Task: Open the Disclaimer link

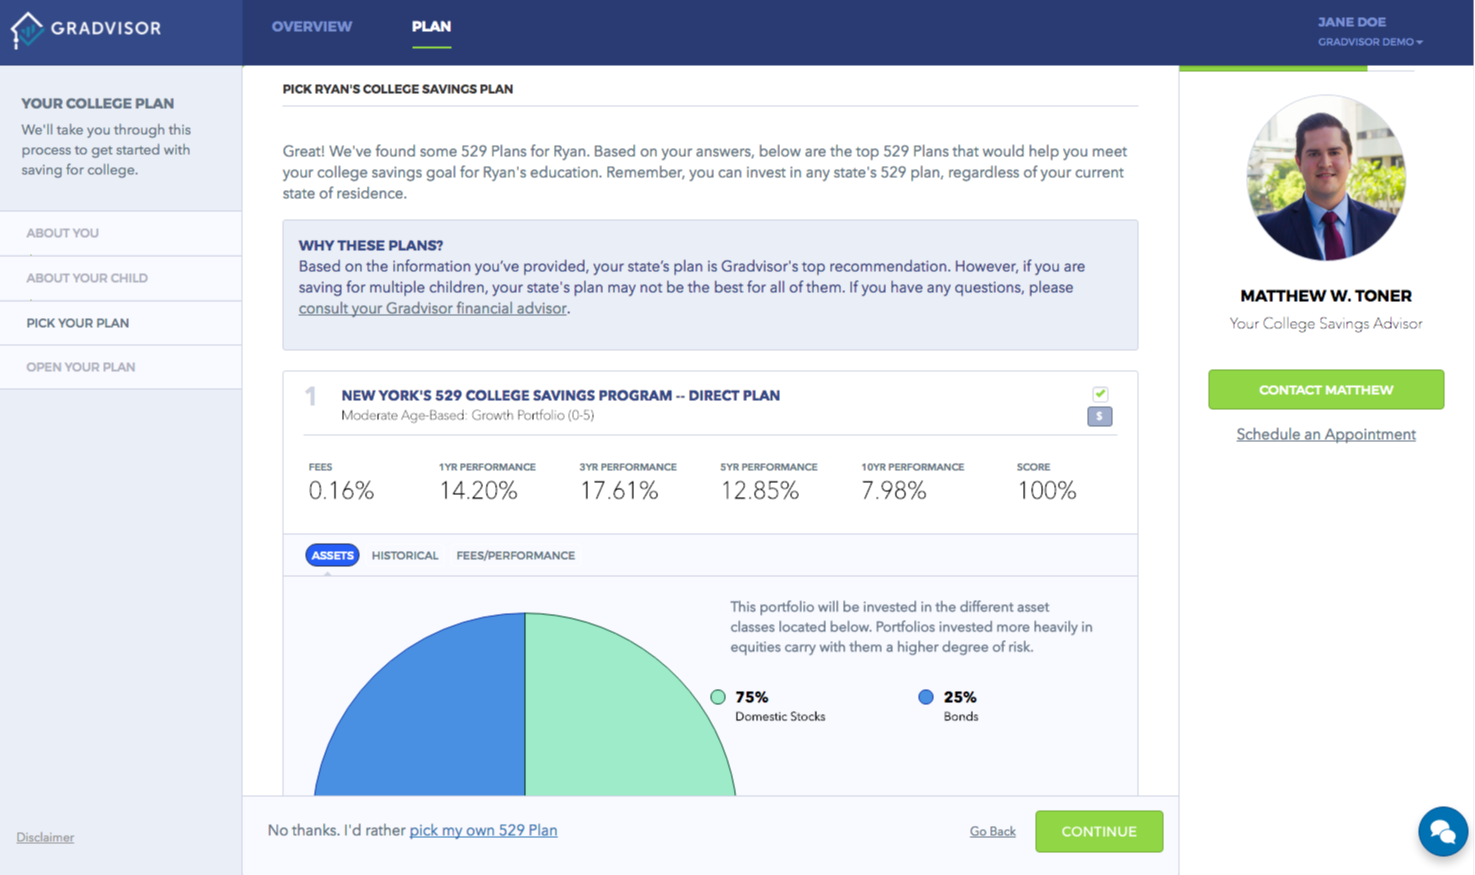Action: 45,837
